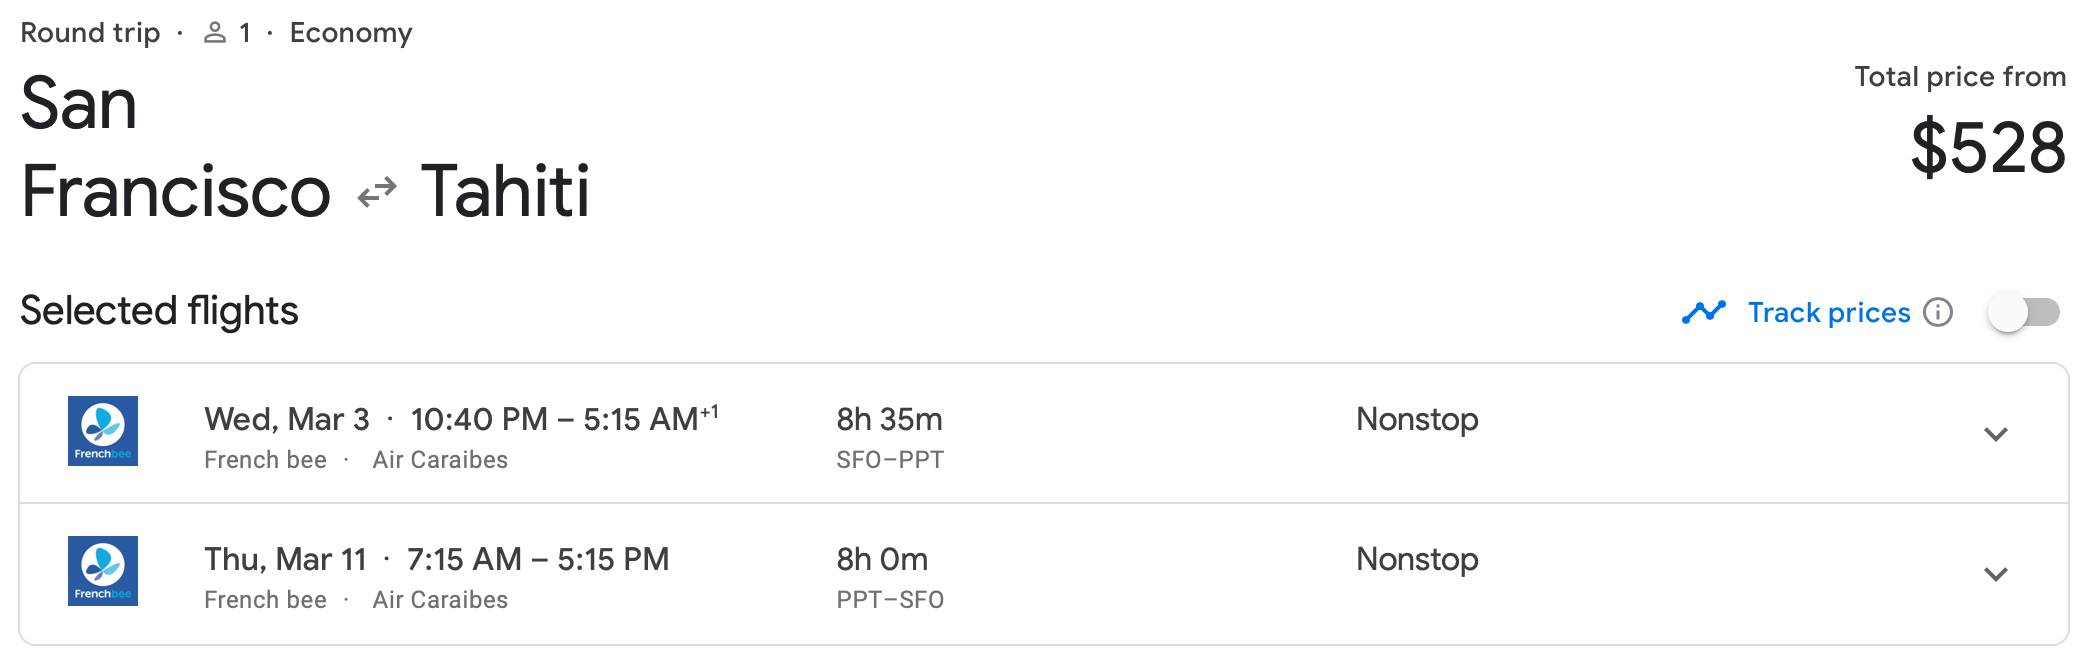This screenshot has height=660, width=2088.
Task: Open the Round trip selector
Action: click(x=90, y=32)
